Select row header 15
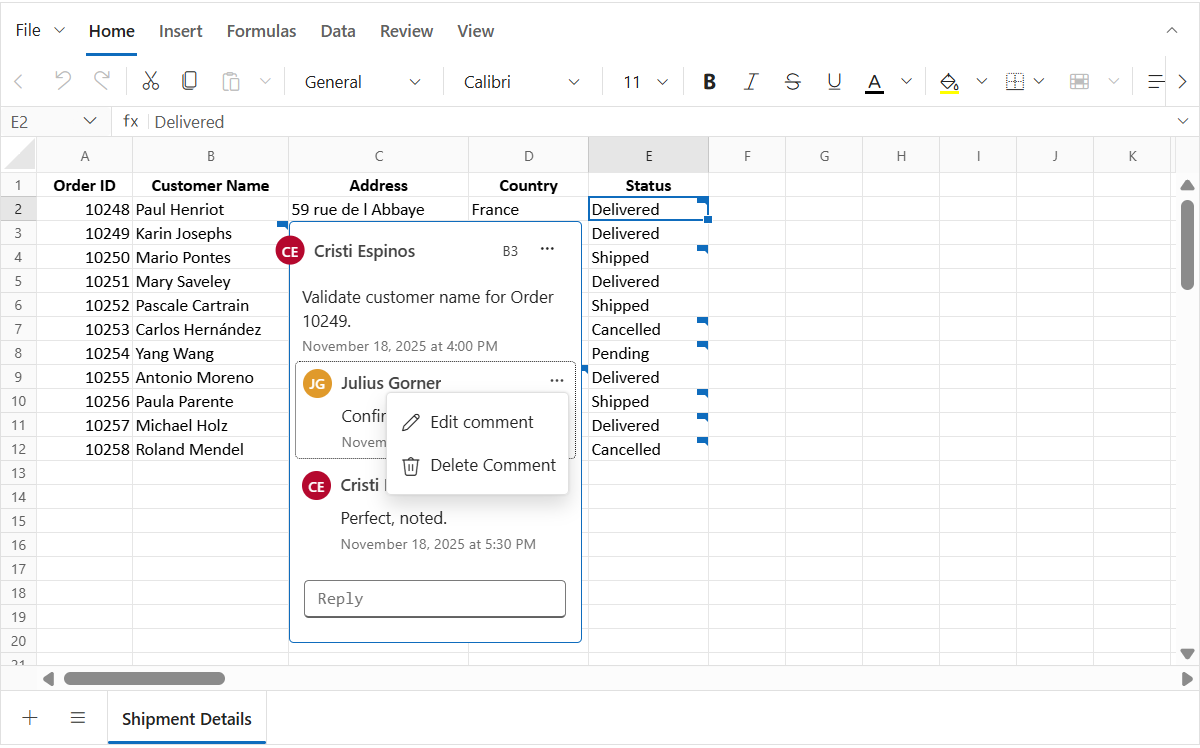The width and height of the screenshot is (1200, 748). (18, 521)
